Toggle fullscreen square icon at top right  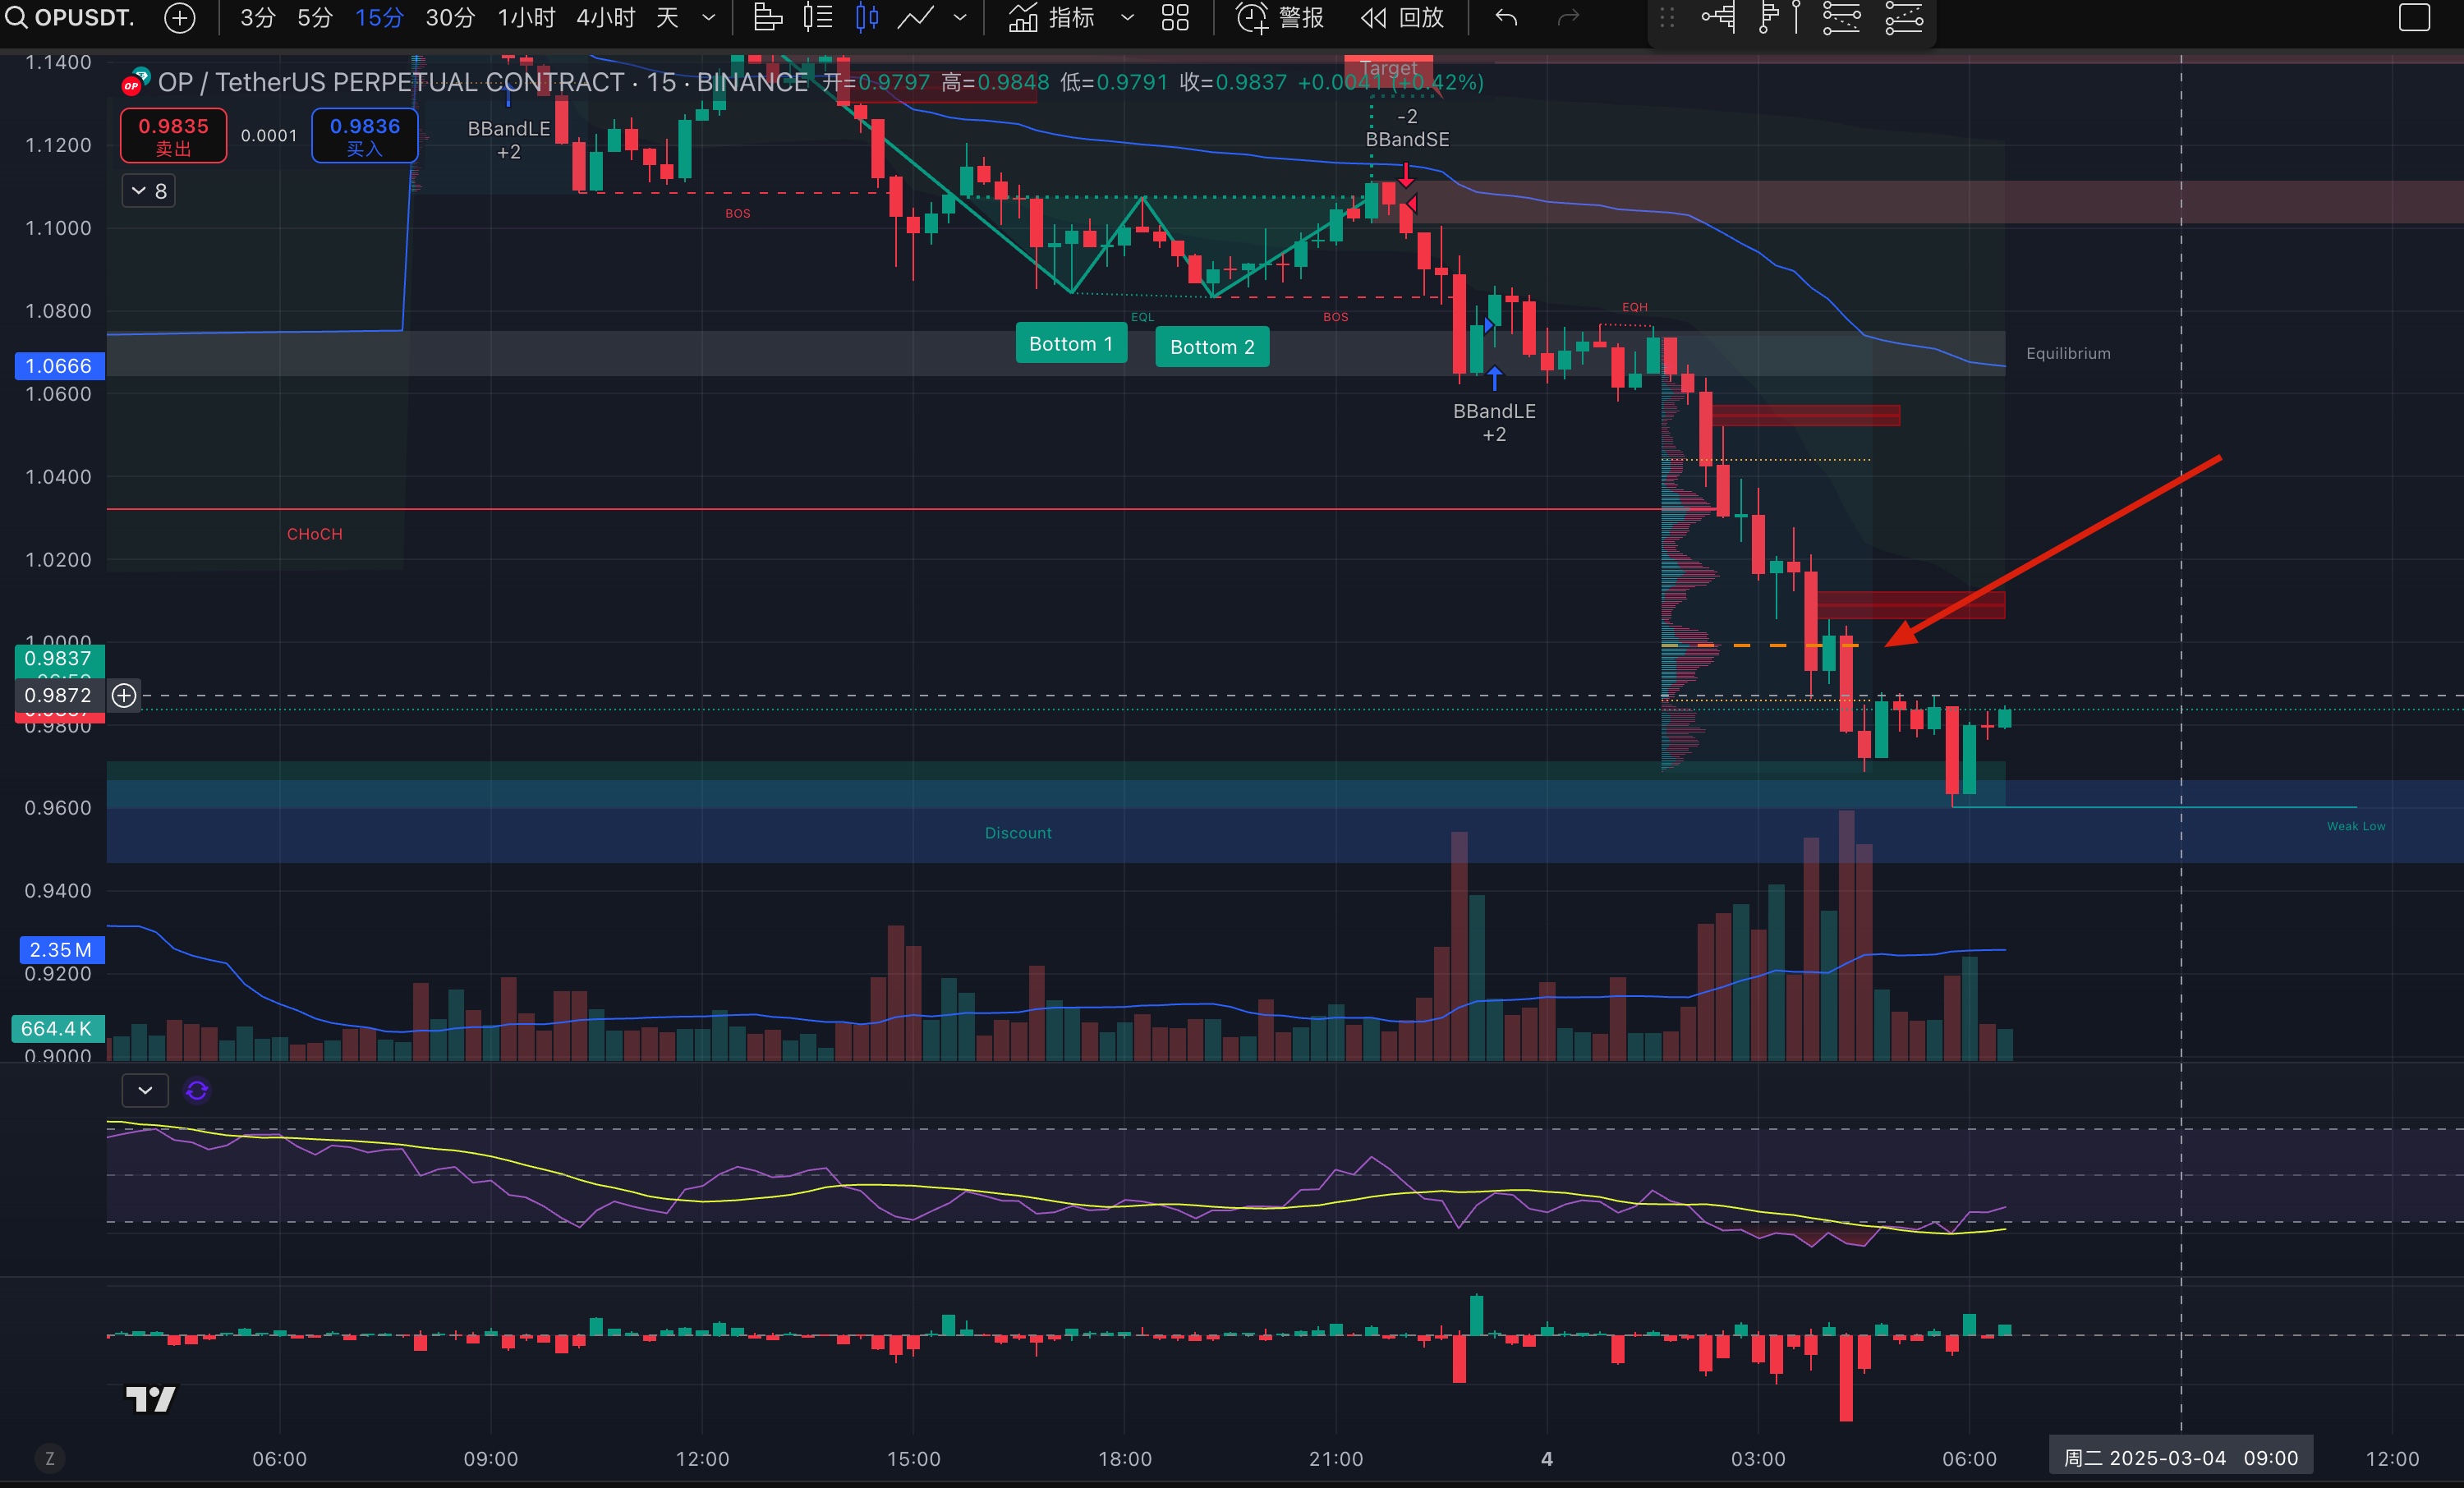(2414, 18)
